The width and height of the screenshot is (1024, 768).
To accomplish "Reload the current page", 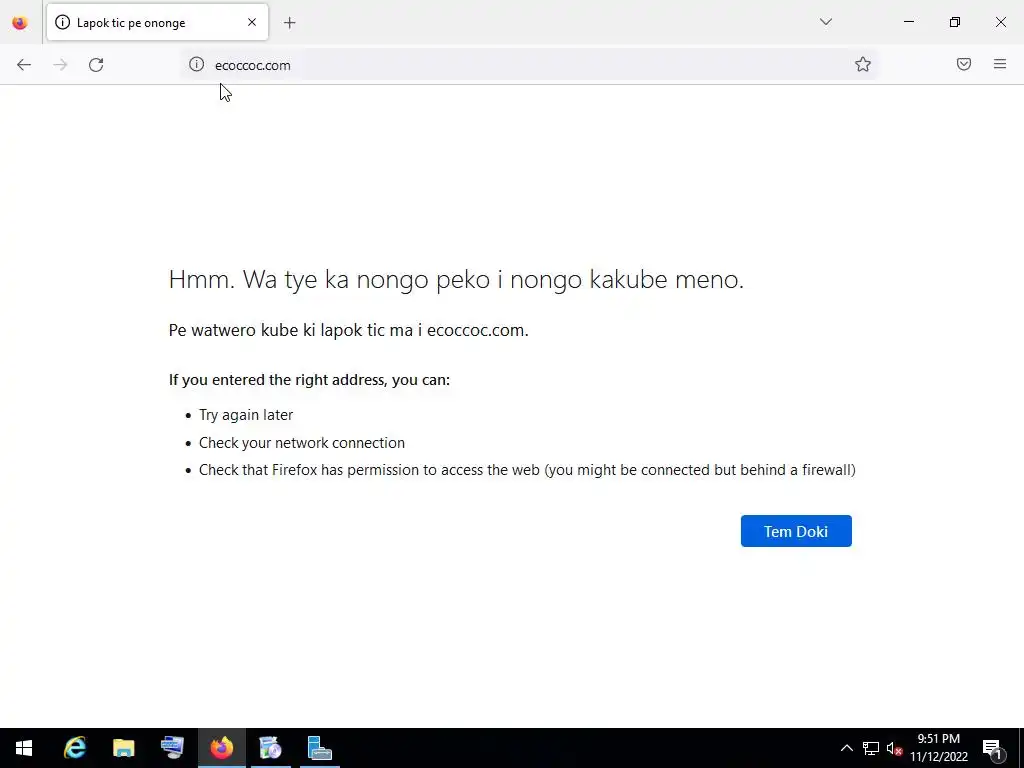I will 96,65.
